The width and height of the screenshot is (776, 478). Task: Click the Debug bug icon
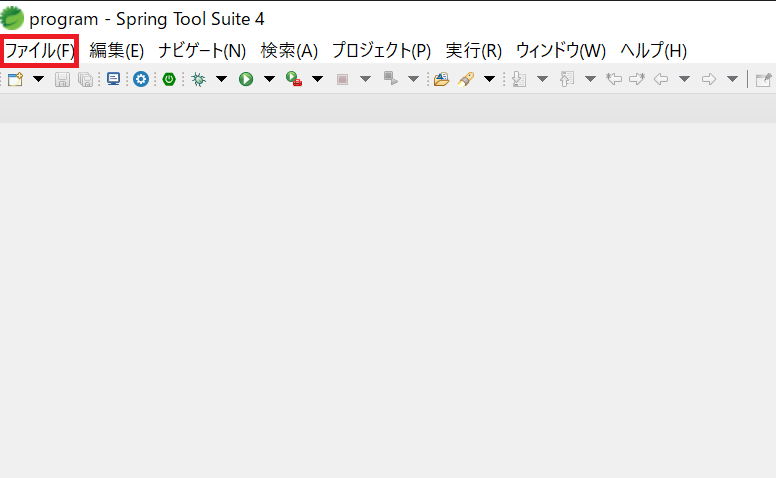[198, 79]
